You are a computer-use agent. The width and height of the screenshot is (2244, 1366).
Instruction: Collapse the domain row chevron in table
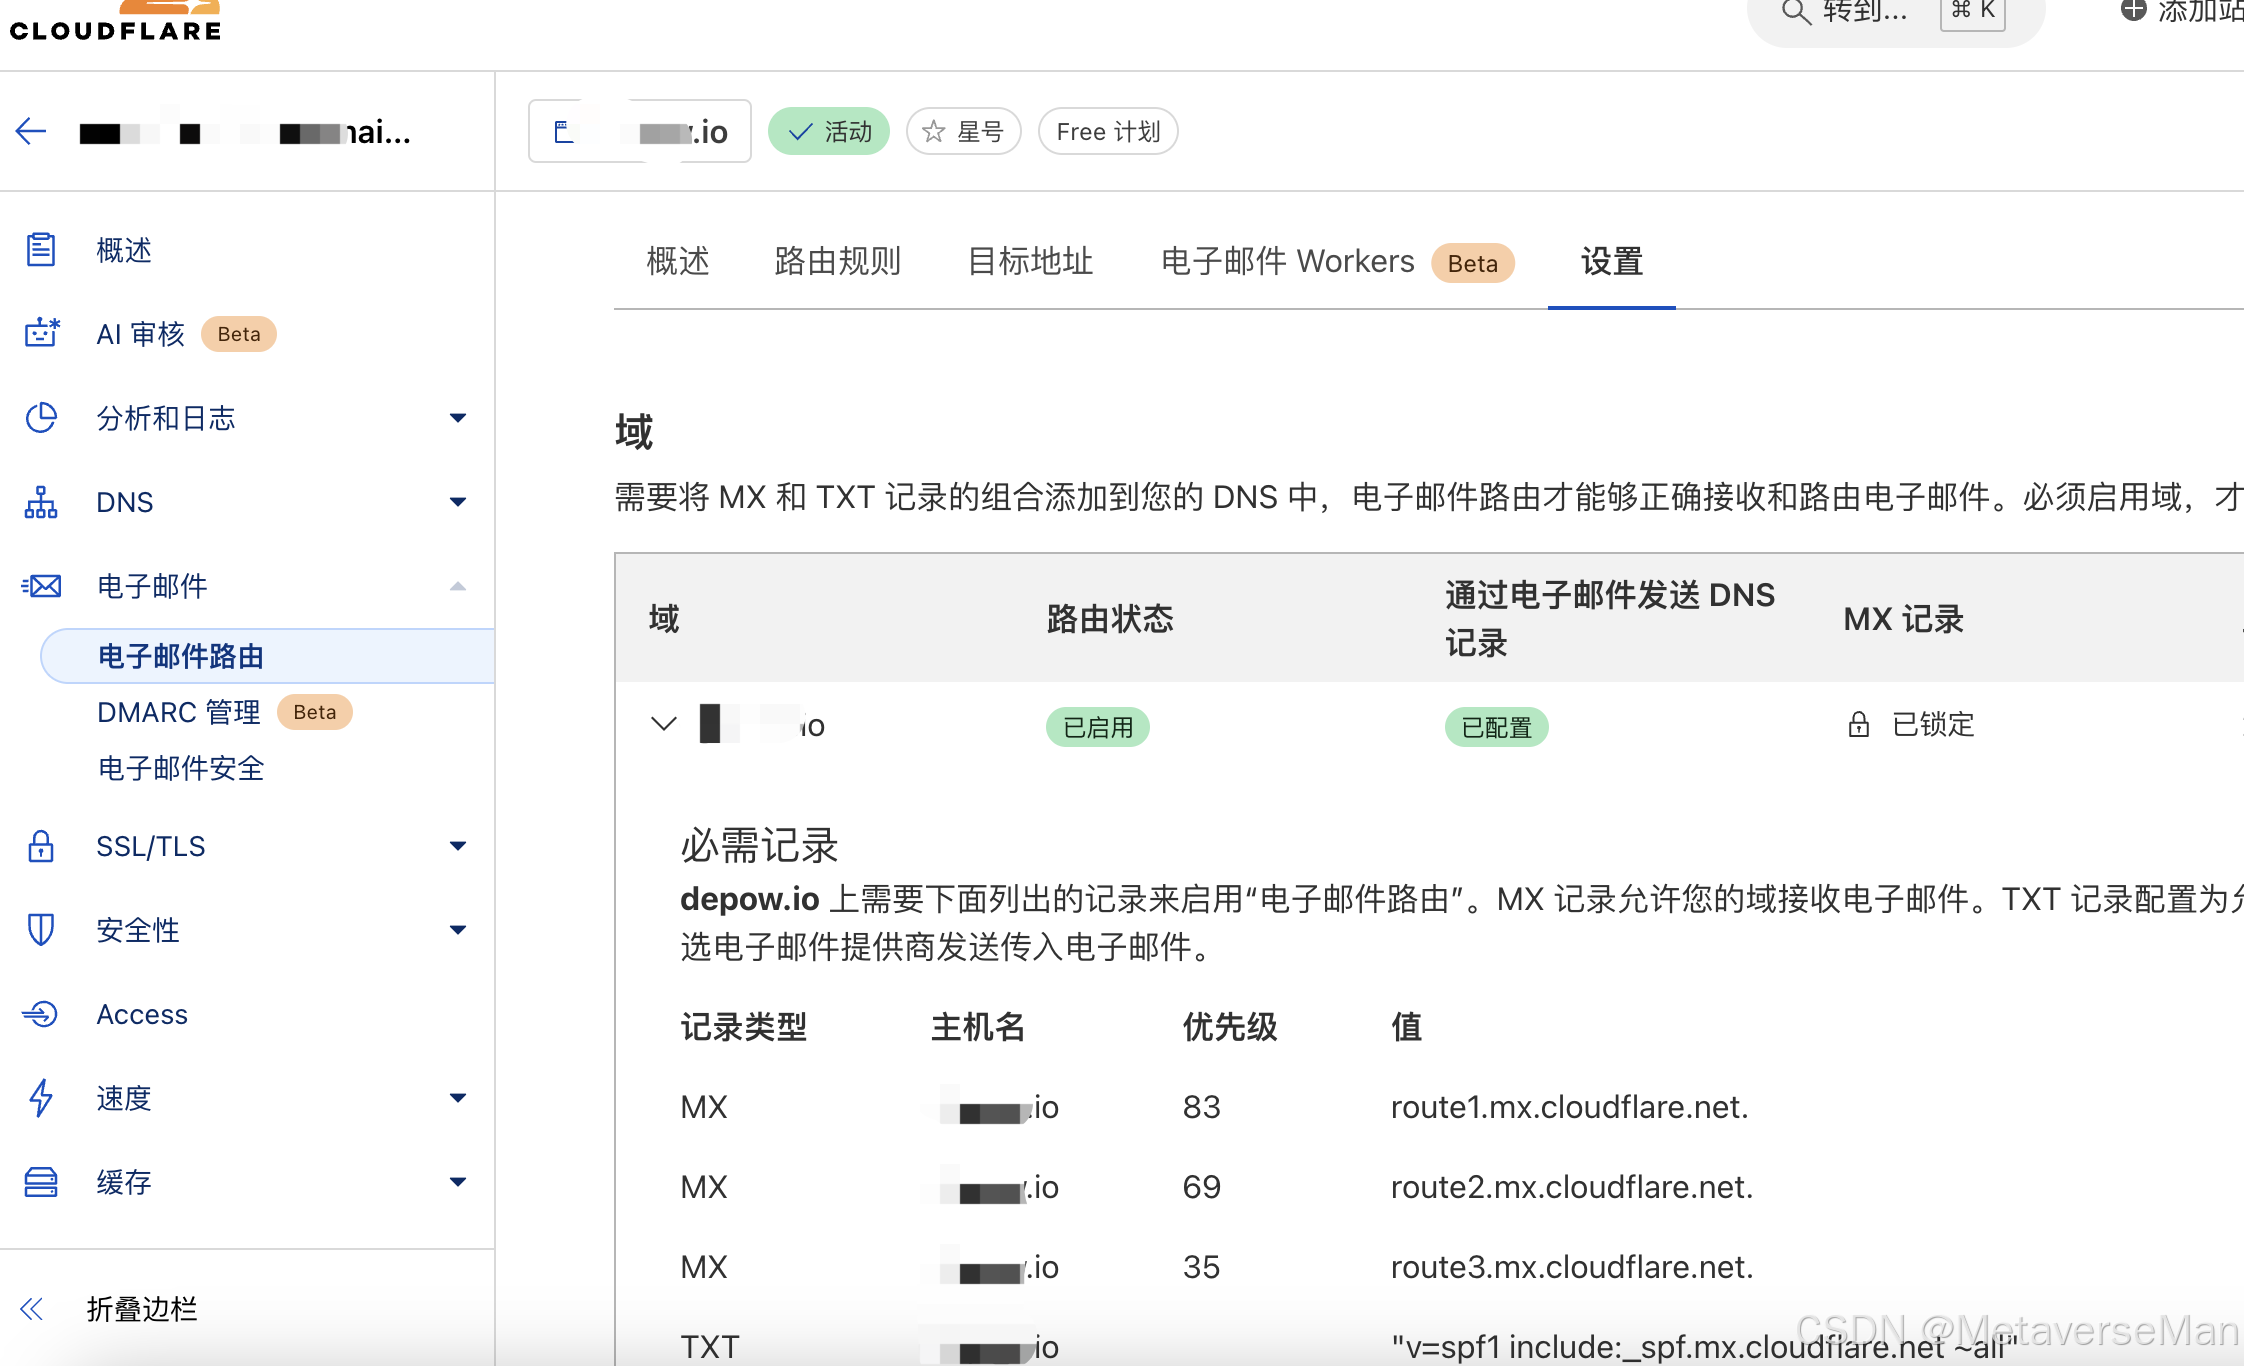click(x=663, y=724)
